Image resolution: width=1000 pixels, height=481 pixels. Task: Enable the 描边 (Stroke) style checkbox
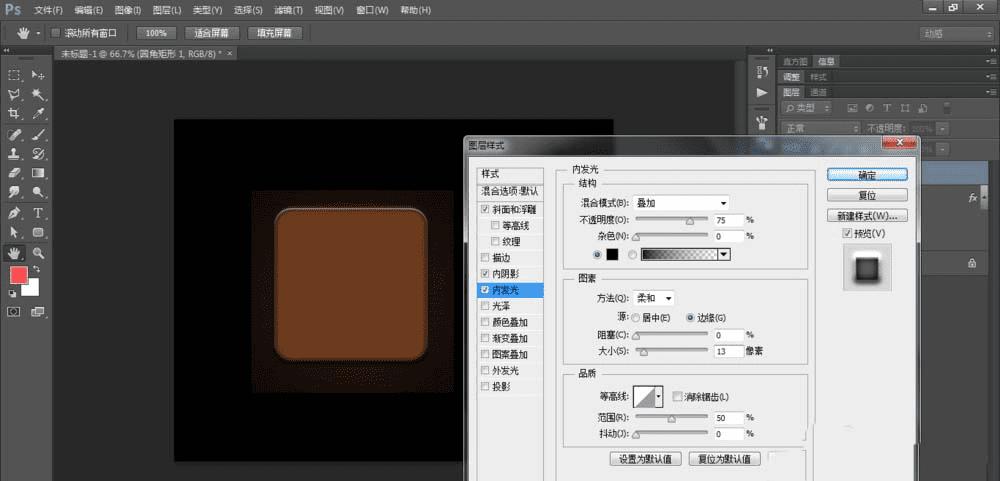click(x=485, y=258)
